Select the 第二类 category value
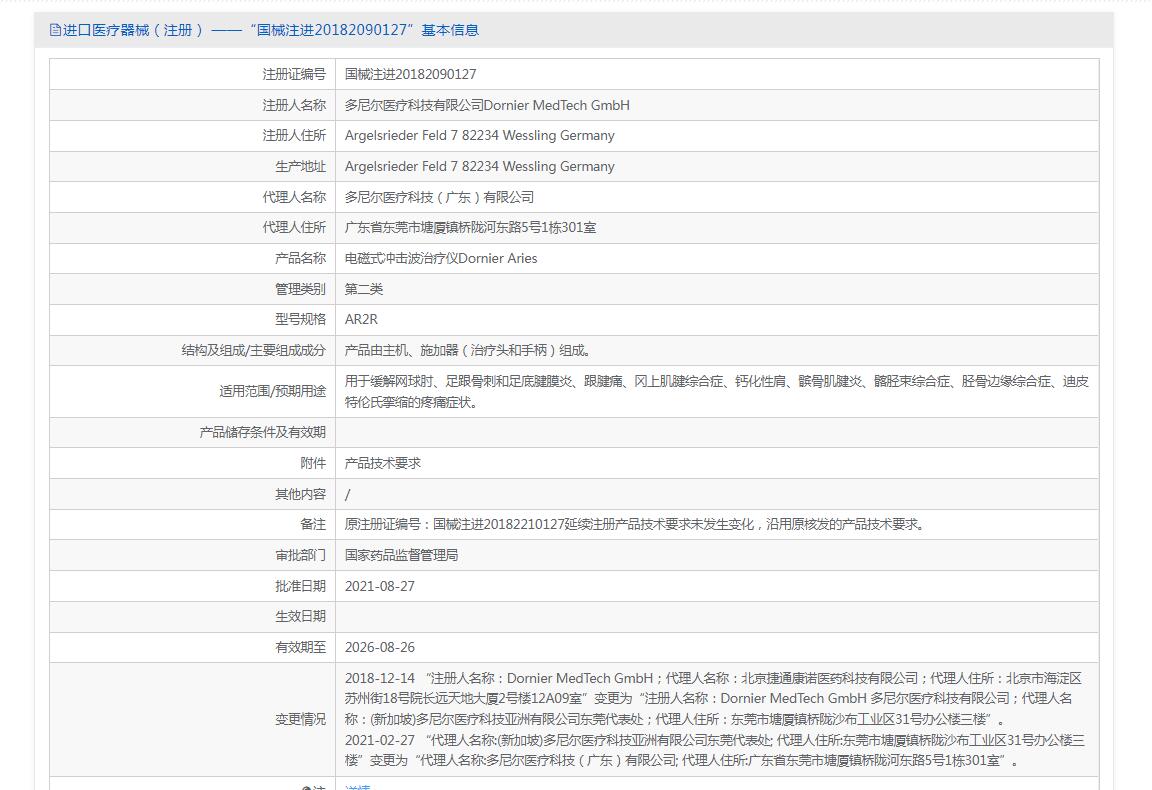Viewport: 1152px width, 790px height. point(364,289)
